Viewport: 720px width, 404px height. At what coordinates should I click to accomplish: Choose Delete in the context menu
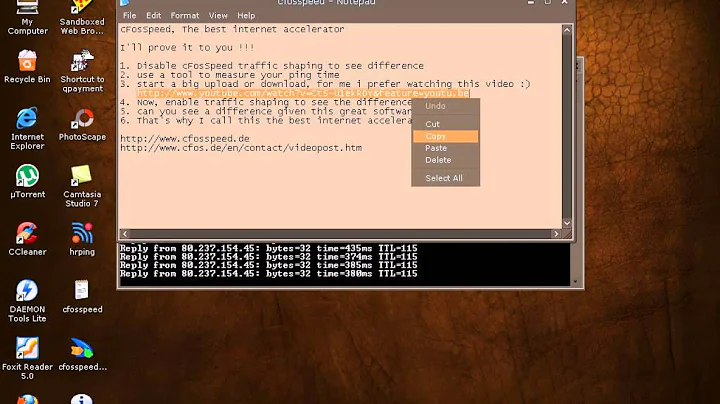445,160
